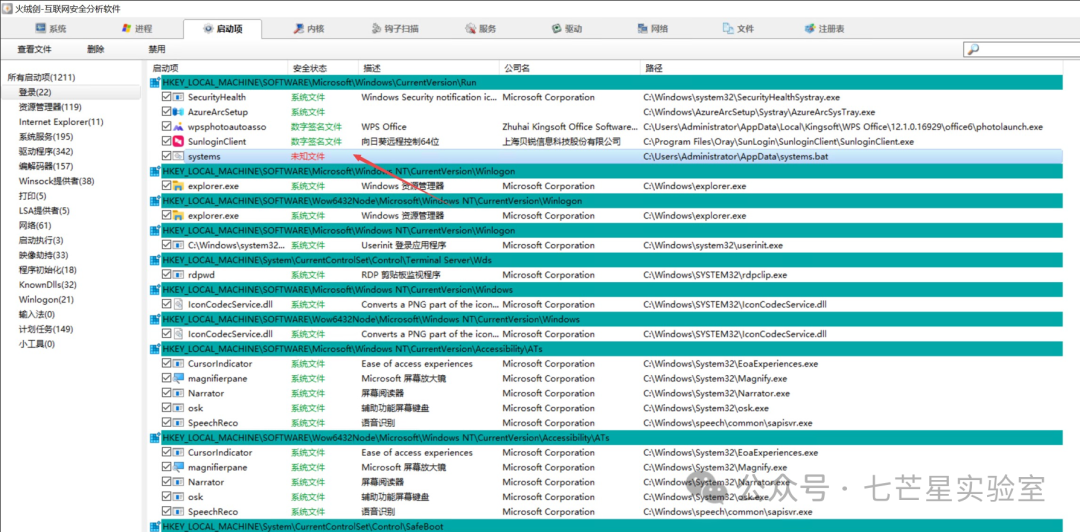Screen dimensions: 1080x532
Task: Click the 查看文件 button
Action: (34, 50)
